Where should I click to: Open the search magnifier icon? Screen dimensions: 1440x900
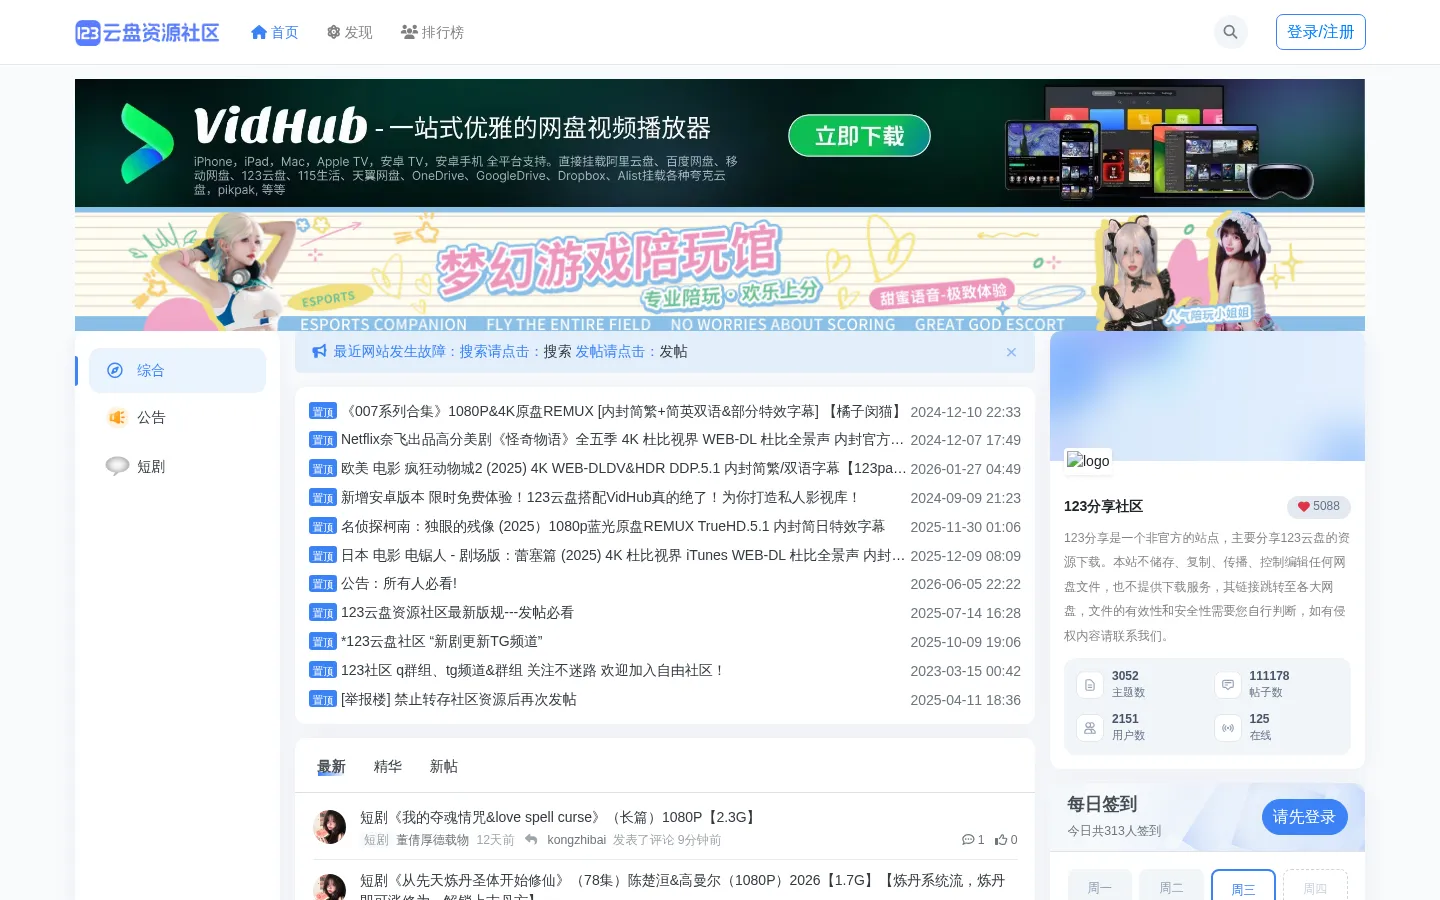(x=1231, y=32)
